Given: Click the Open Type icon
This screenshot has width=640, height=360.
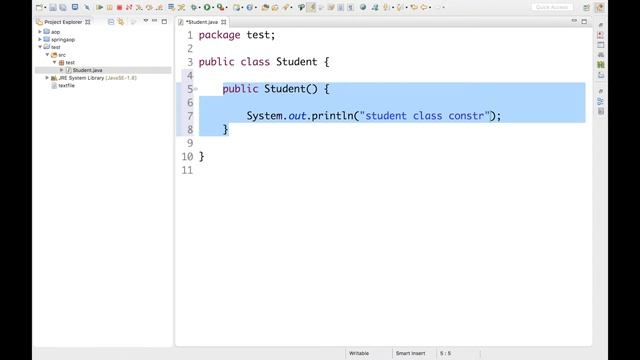Looking at the screenshot, I should tap(265, 7).
